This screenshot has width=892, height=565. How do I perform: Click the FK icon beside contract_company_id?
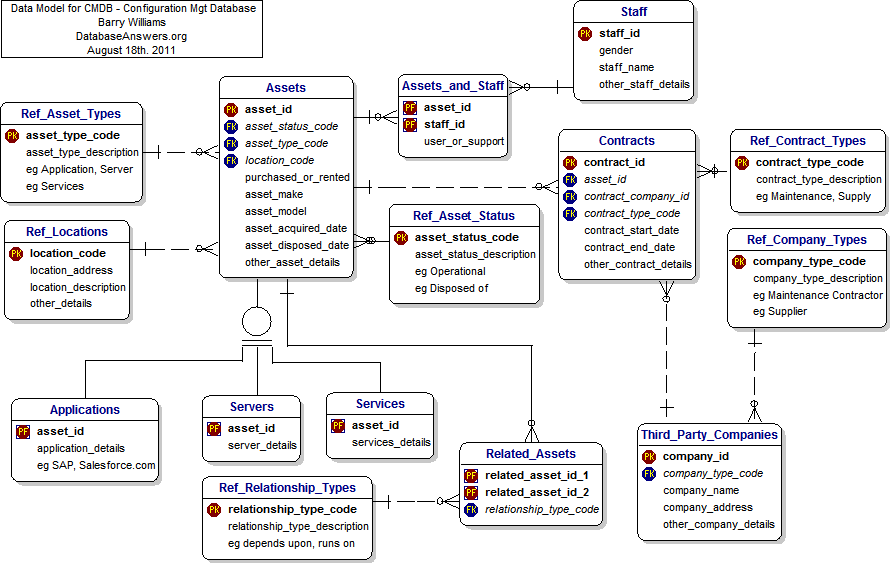click(x=569, y=197)
